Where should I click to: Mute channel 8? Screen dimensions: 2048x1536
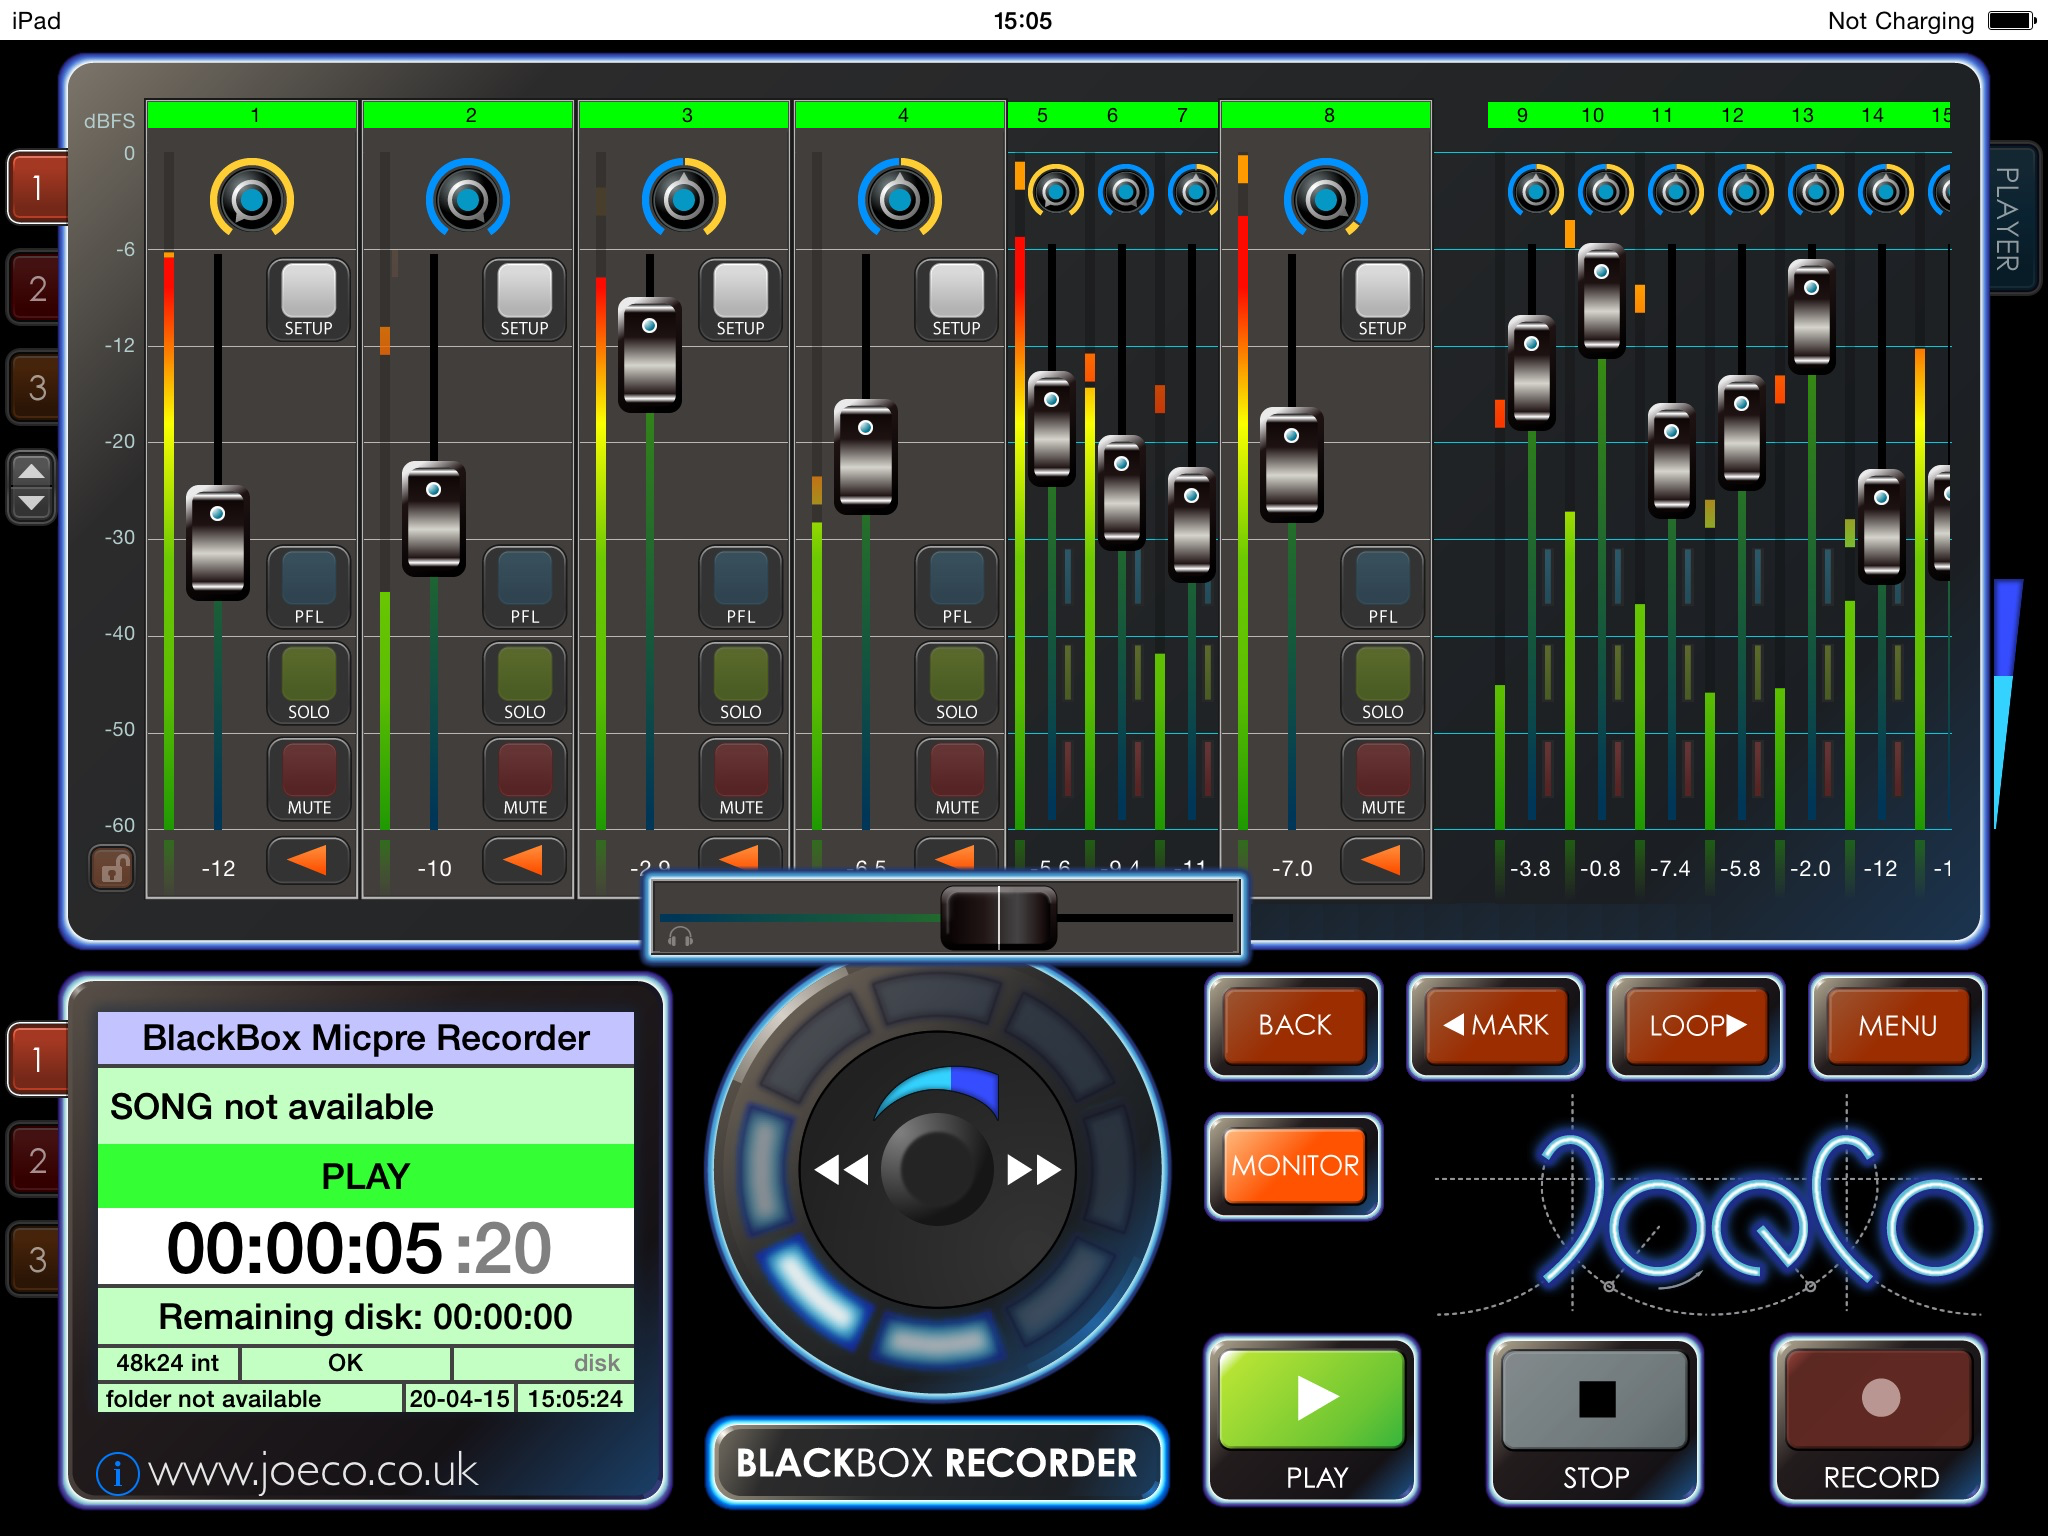coord(1382,779)
